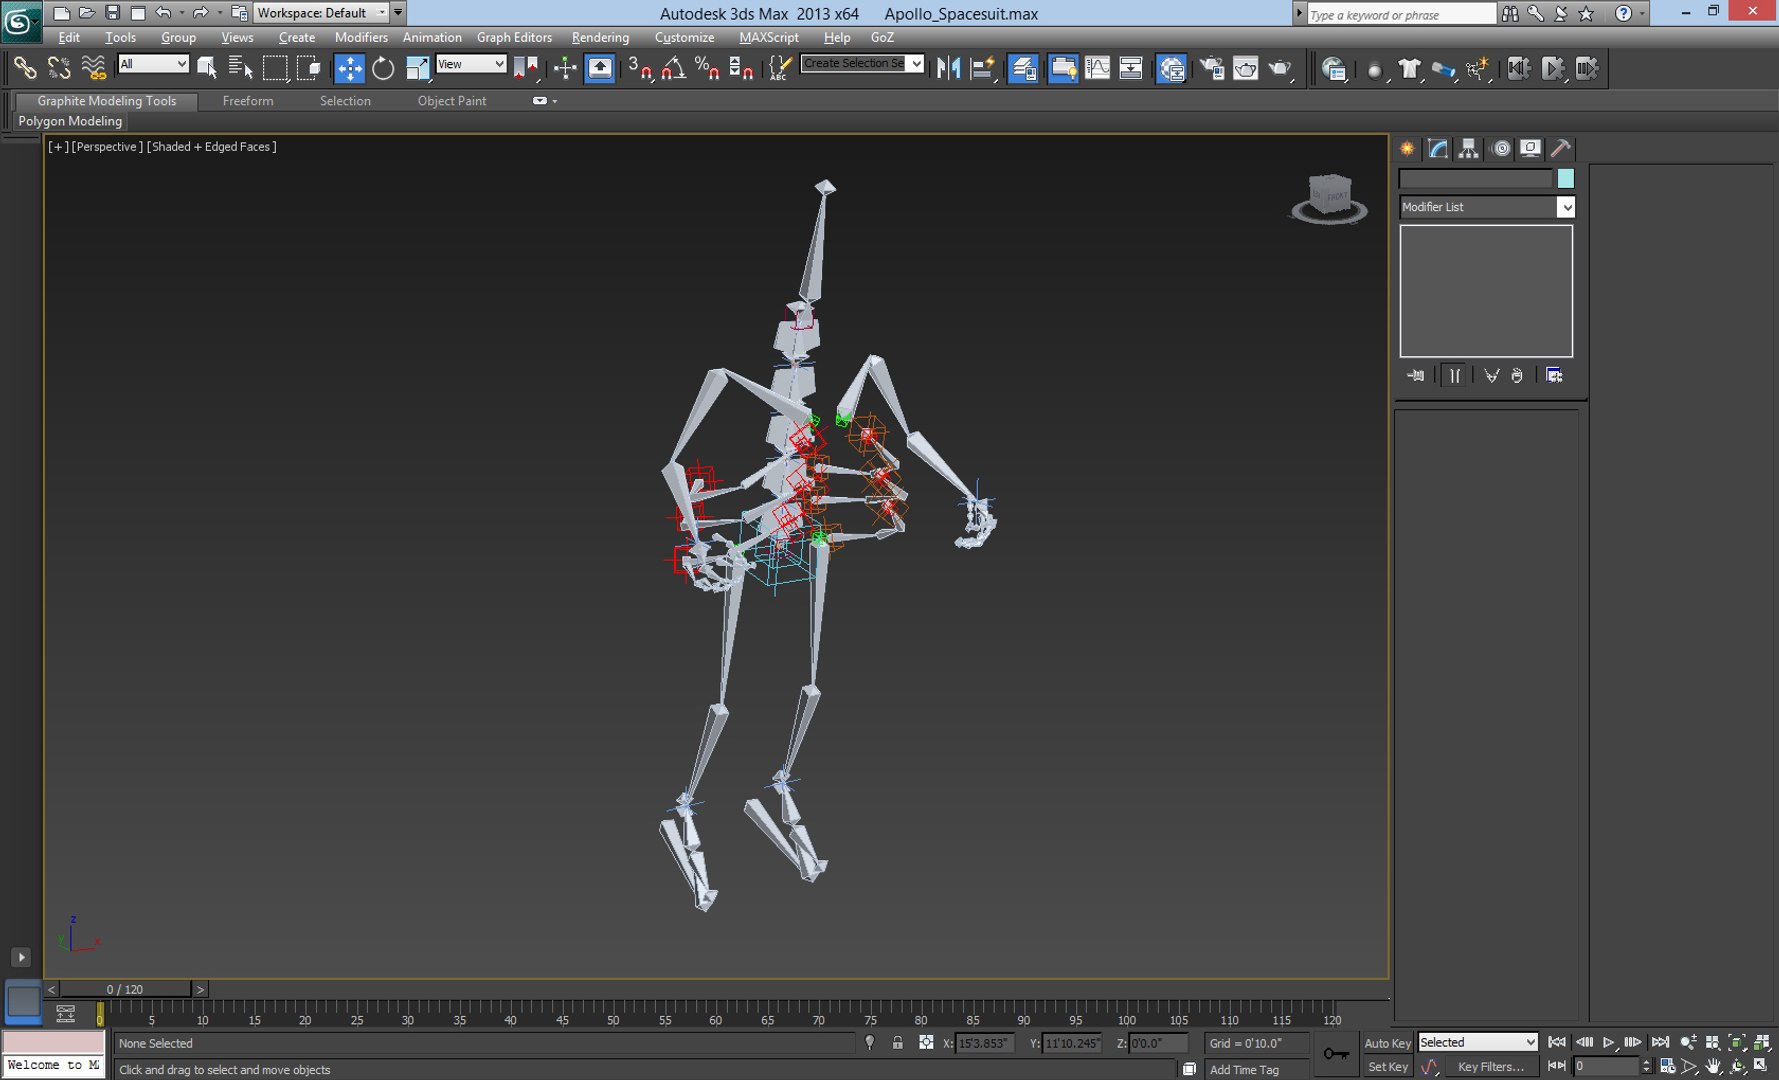Open the Material Editor sphere icon

point(1171,68)
